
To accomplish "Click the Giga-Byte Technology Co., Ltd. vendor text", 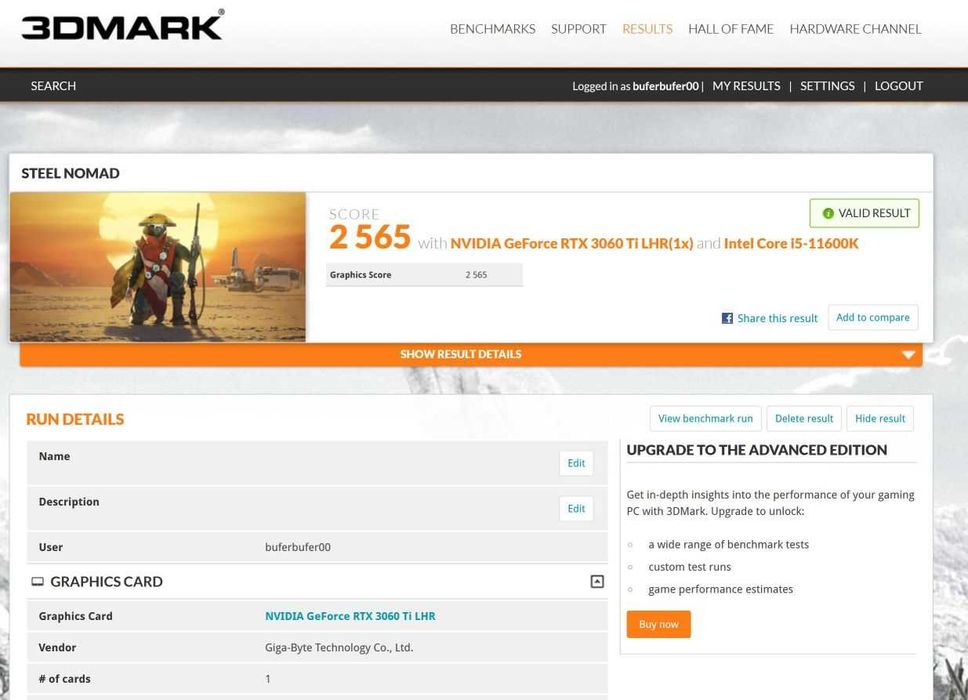I will pos(339,648).
